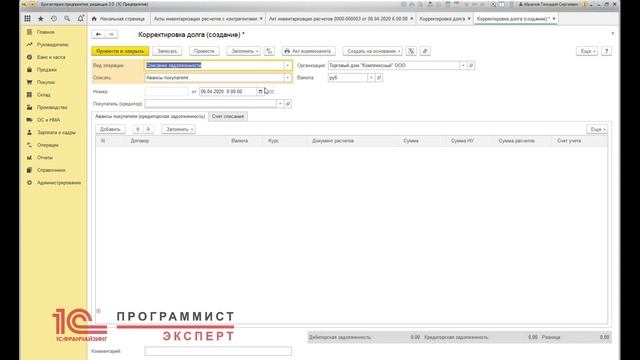
Task: Close Корректировка долга (создание) tab
Action: tap(554, 19)
